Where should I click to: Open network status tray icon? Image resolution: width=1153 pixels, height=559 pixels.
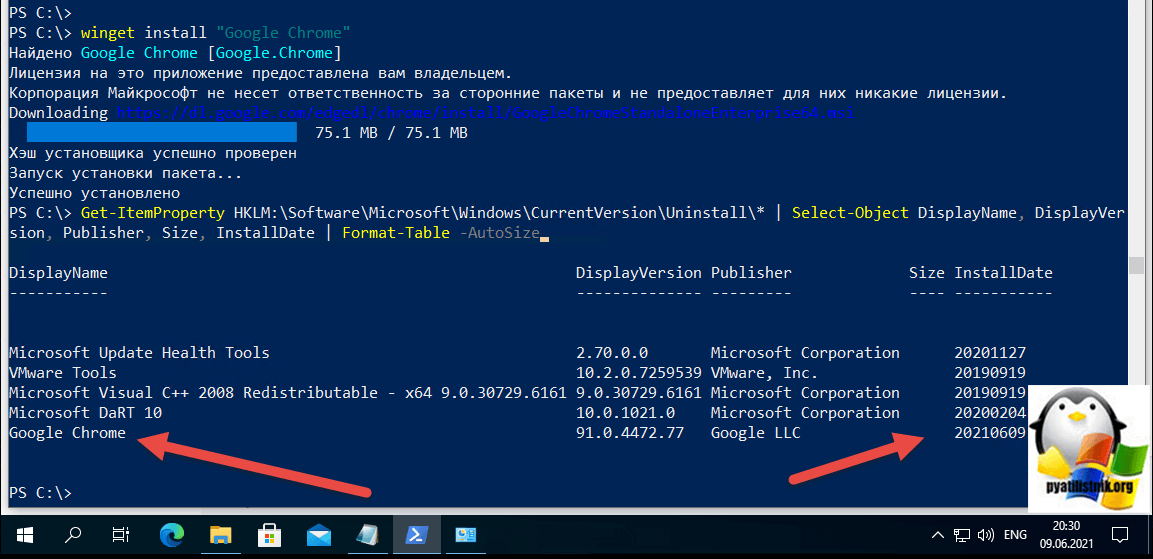point(962,535)
